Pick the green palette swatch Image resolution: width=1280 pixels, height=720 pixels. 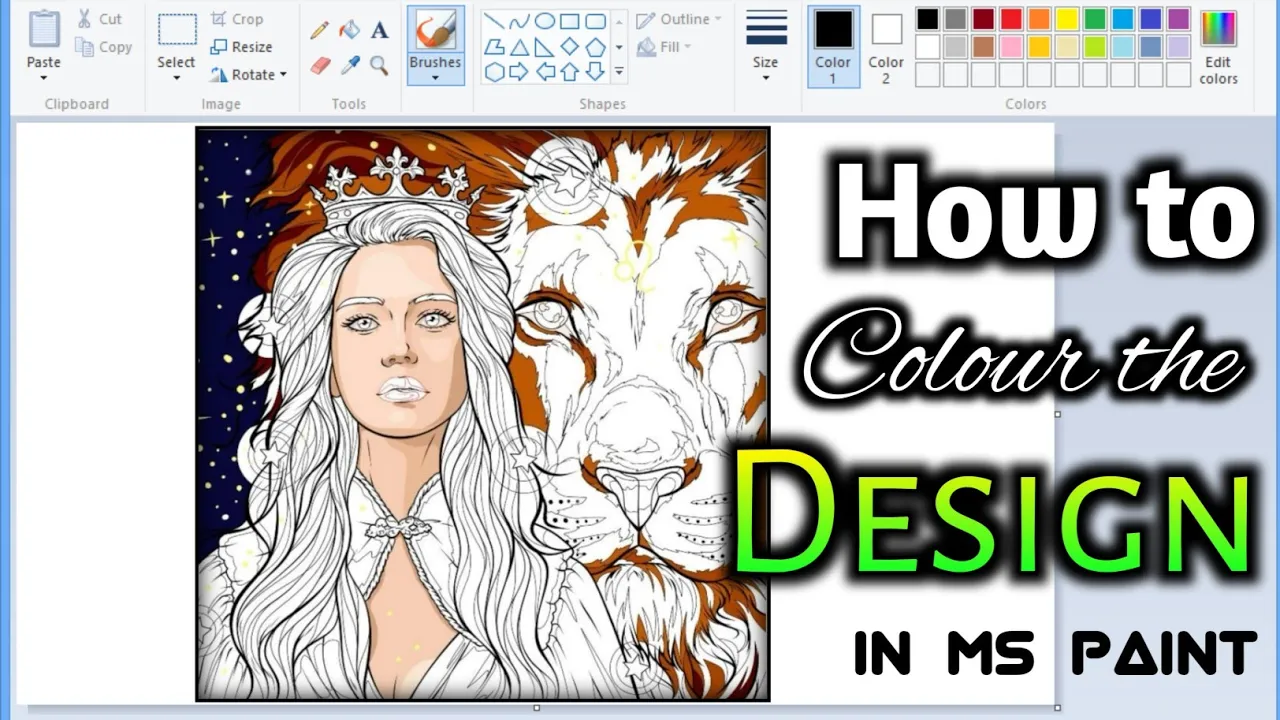click(1096, 19)
